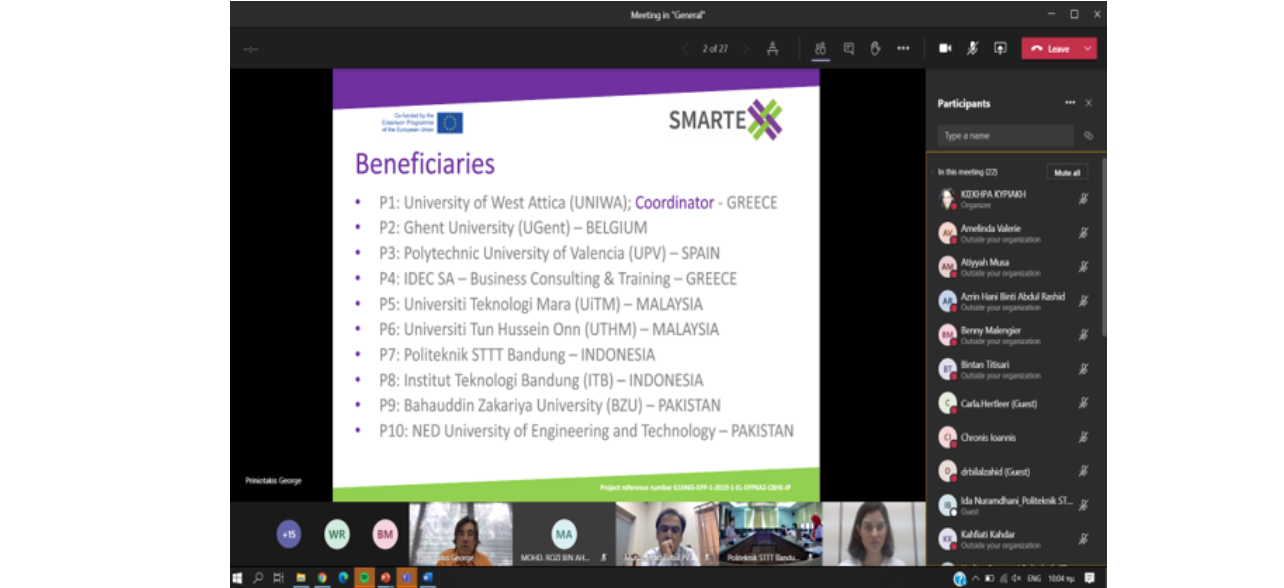Click Ida Nuramdhani's muted mic icon
This screenshot has height=588, width=1284.
(x=1083, y=505)
